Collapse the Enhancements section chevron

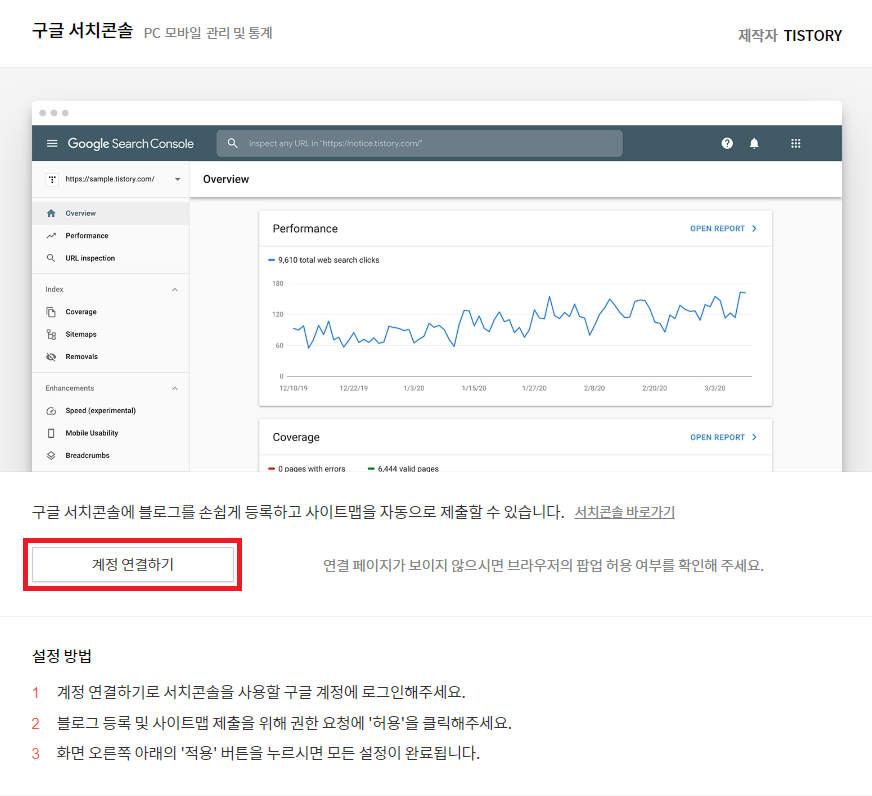click(x=175, y=388)
